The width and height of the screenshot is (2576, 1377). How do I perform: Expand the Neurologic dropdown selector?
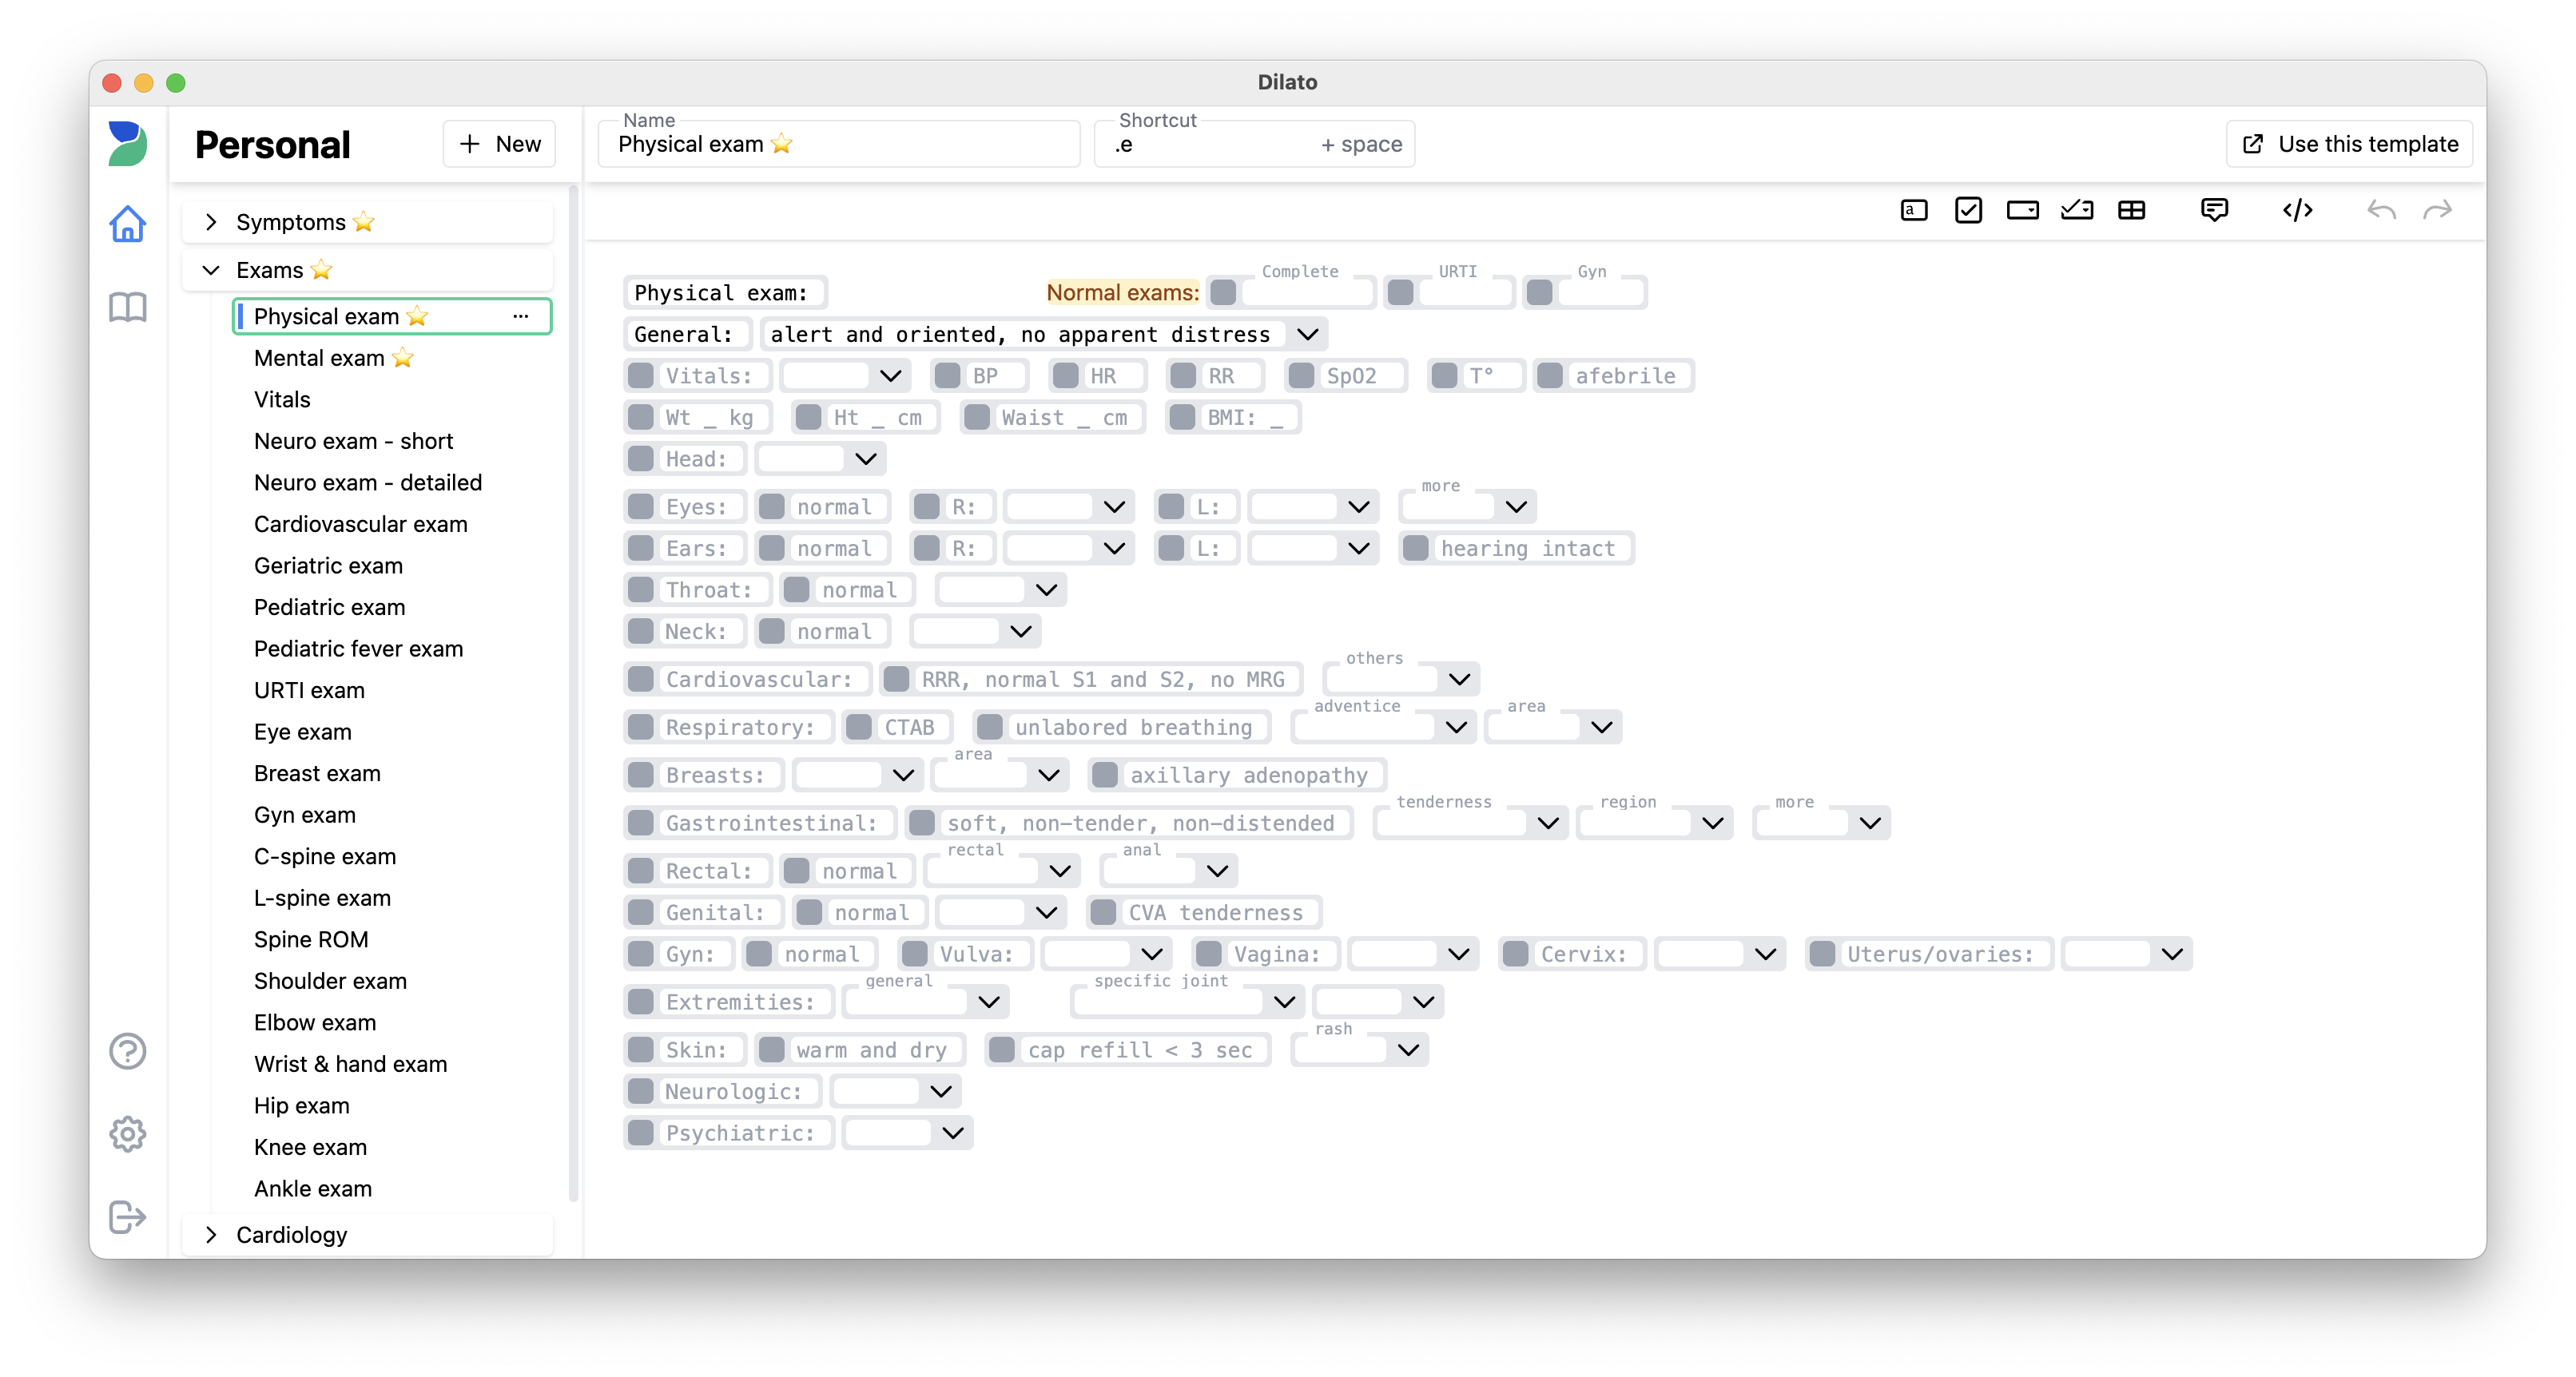coord(942,1091)
